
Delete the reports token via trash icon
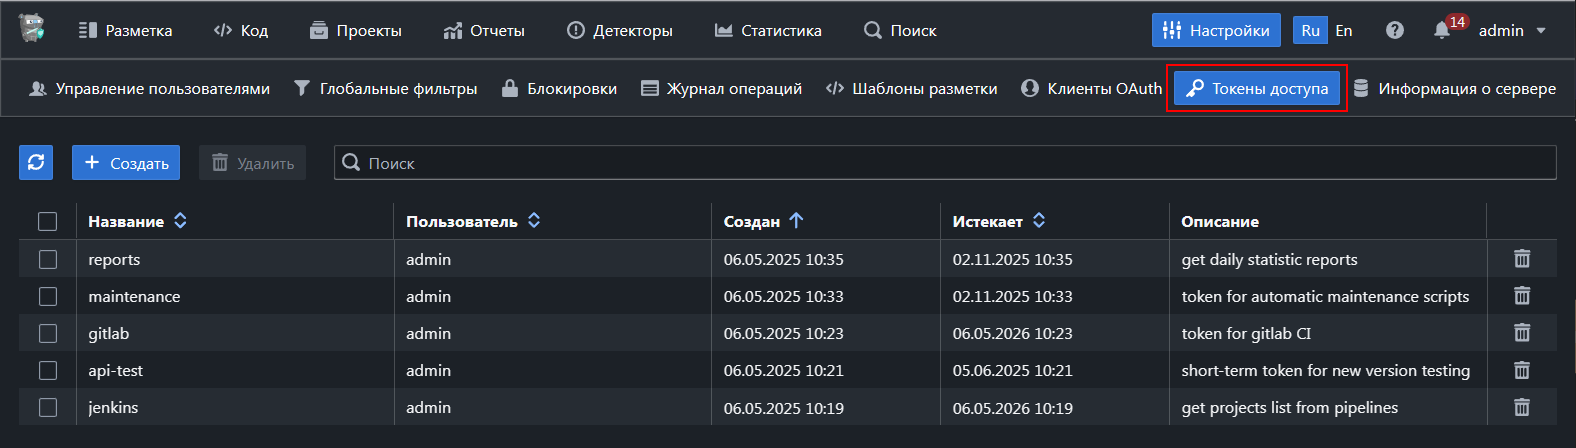(1521, 259)
